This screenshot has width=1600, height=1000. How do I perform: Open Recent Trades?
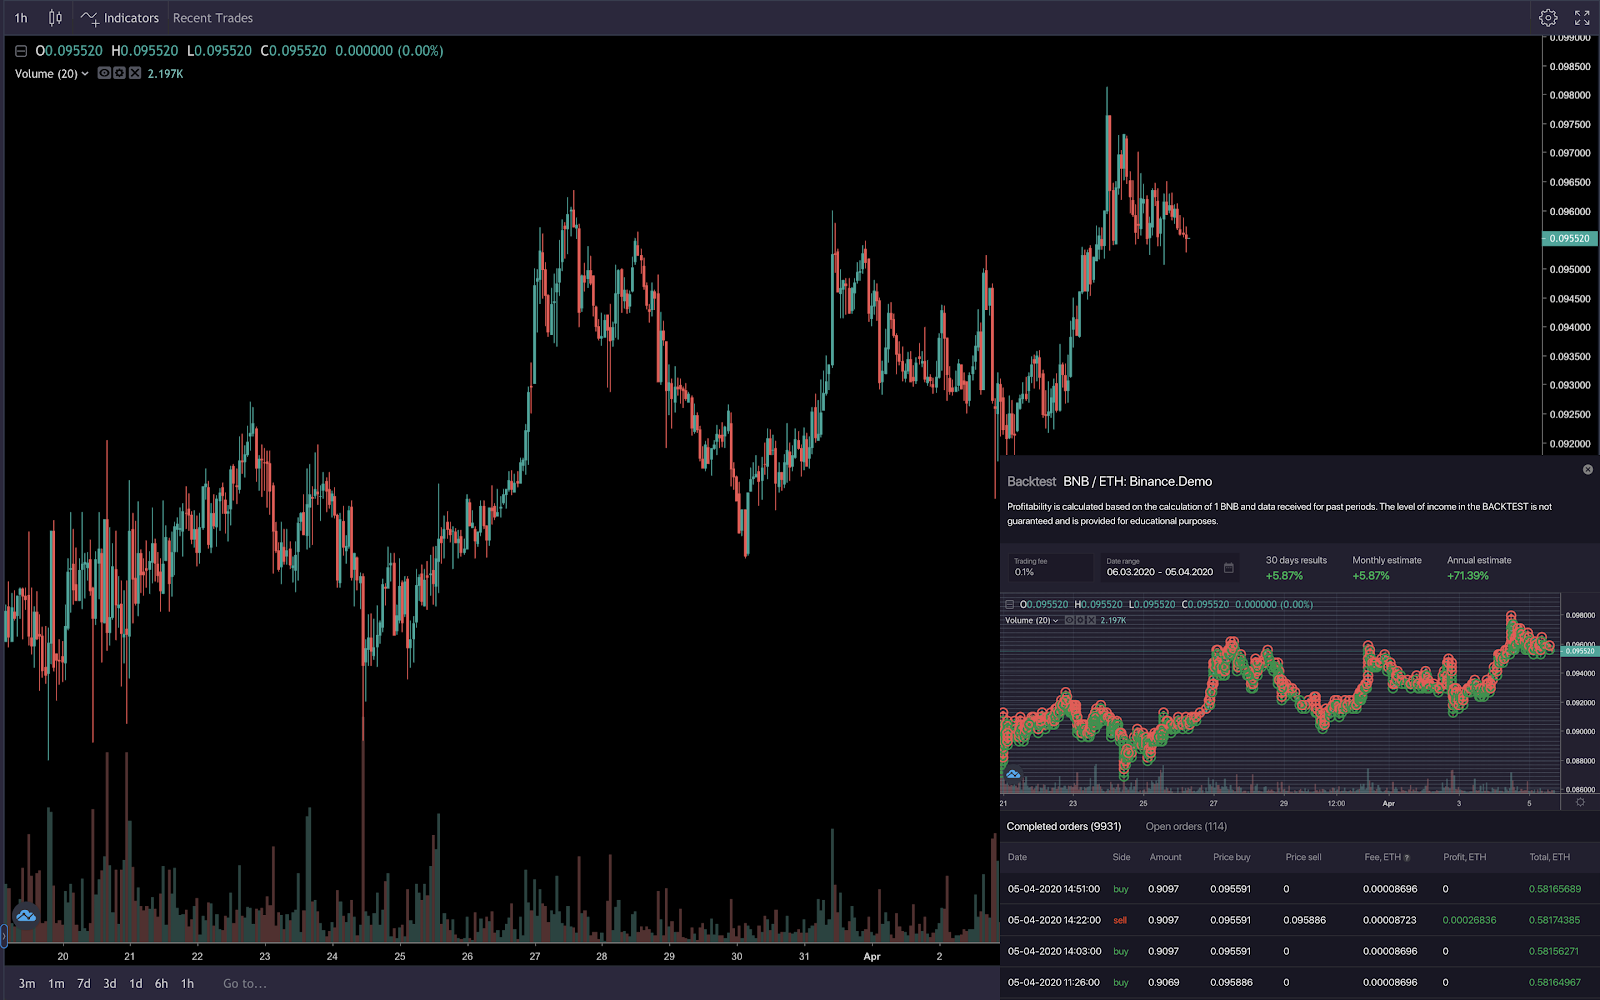click(213, 18)
